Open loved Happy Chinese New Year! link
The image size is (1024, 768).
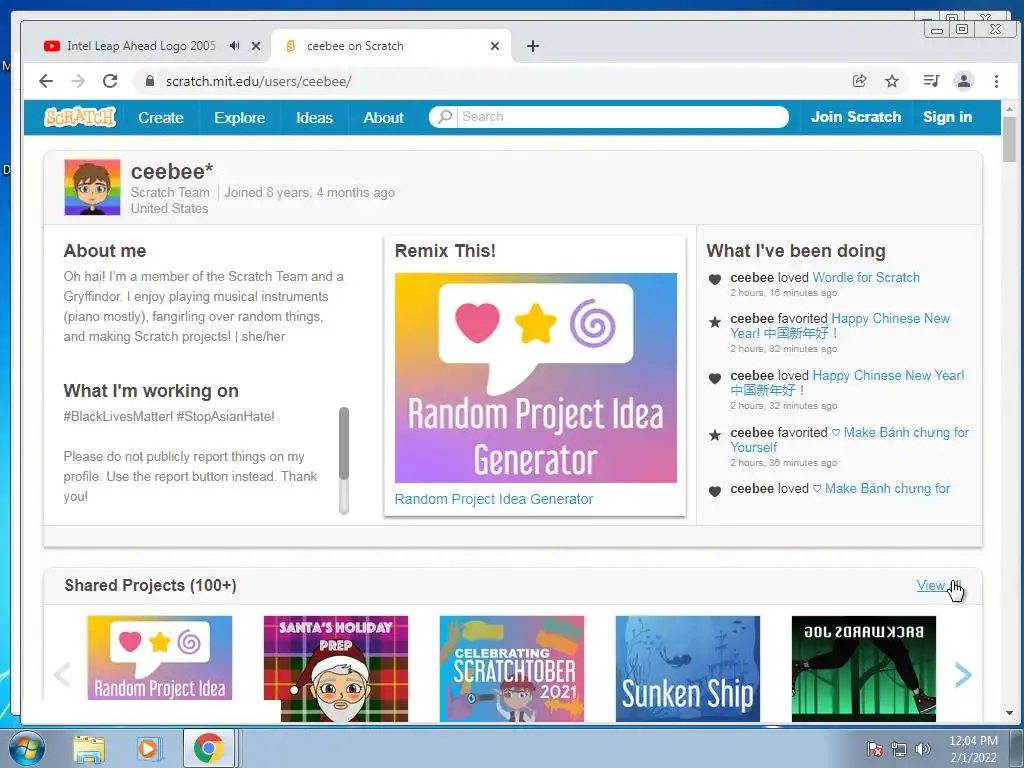847,383
